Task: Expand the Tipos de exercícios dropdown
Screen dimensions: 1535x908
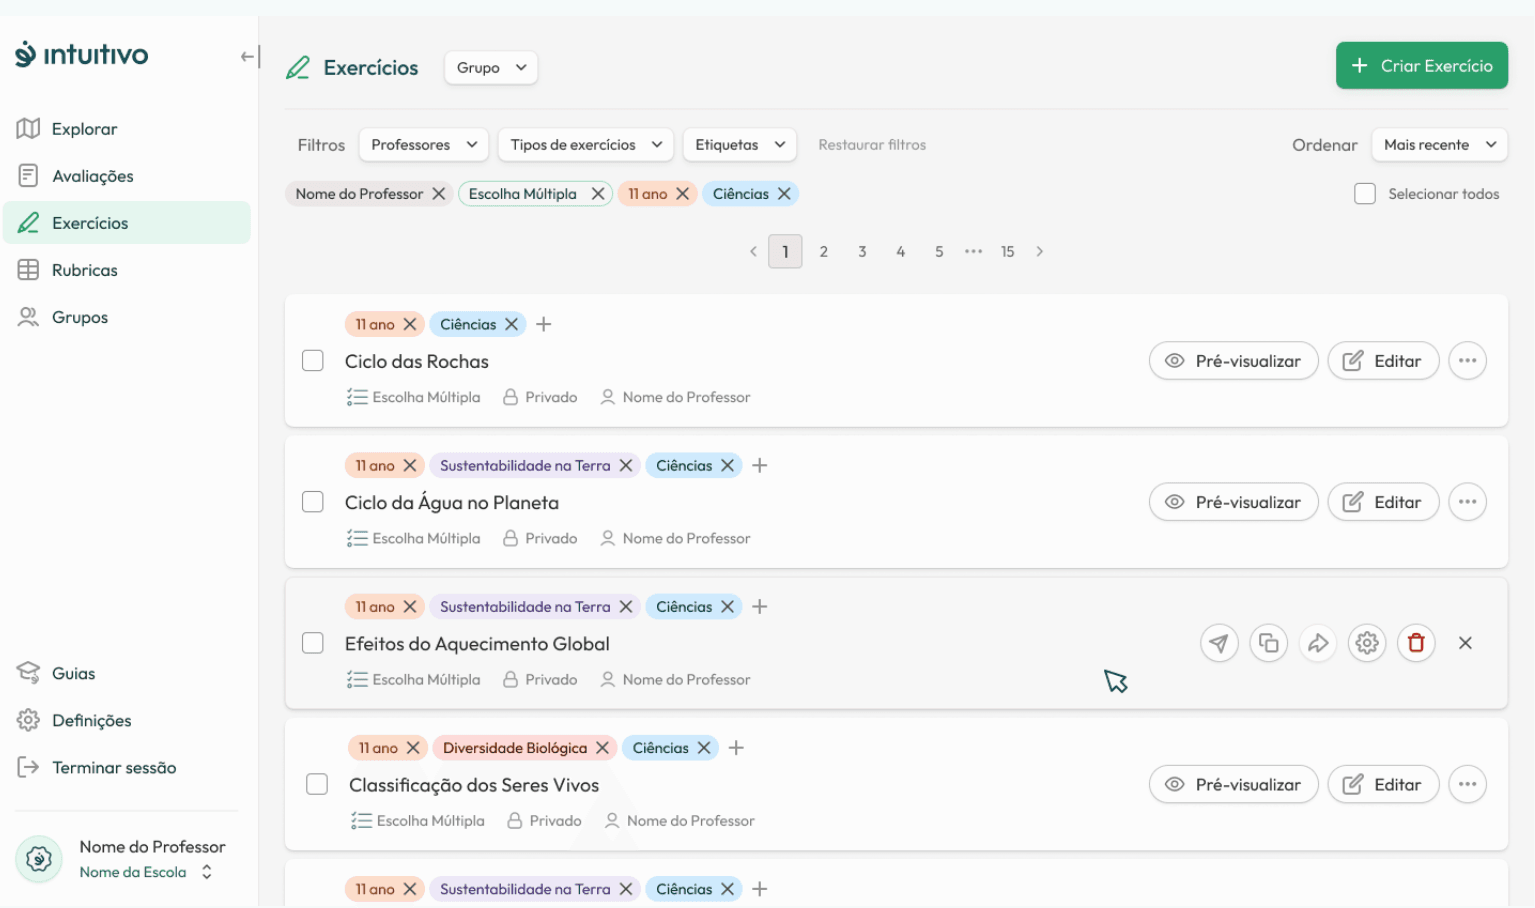Action: 586,145
